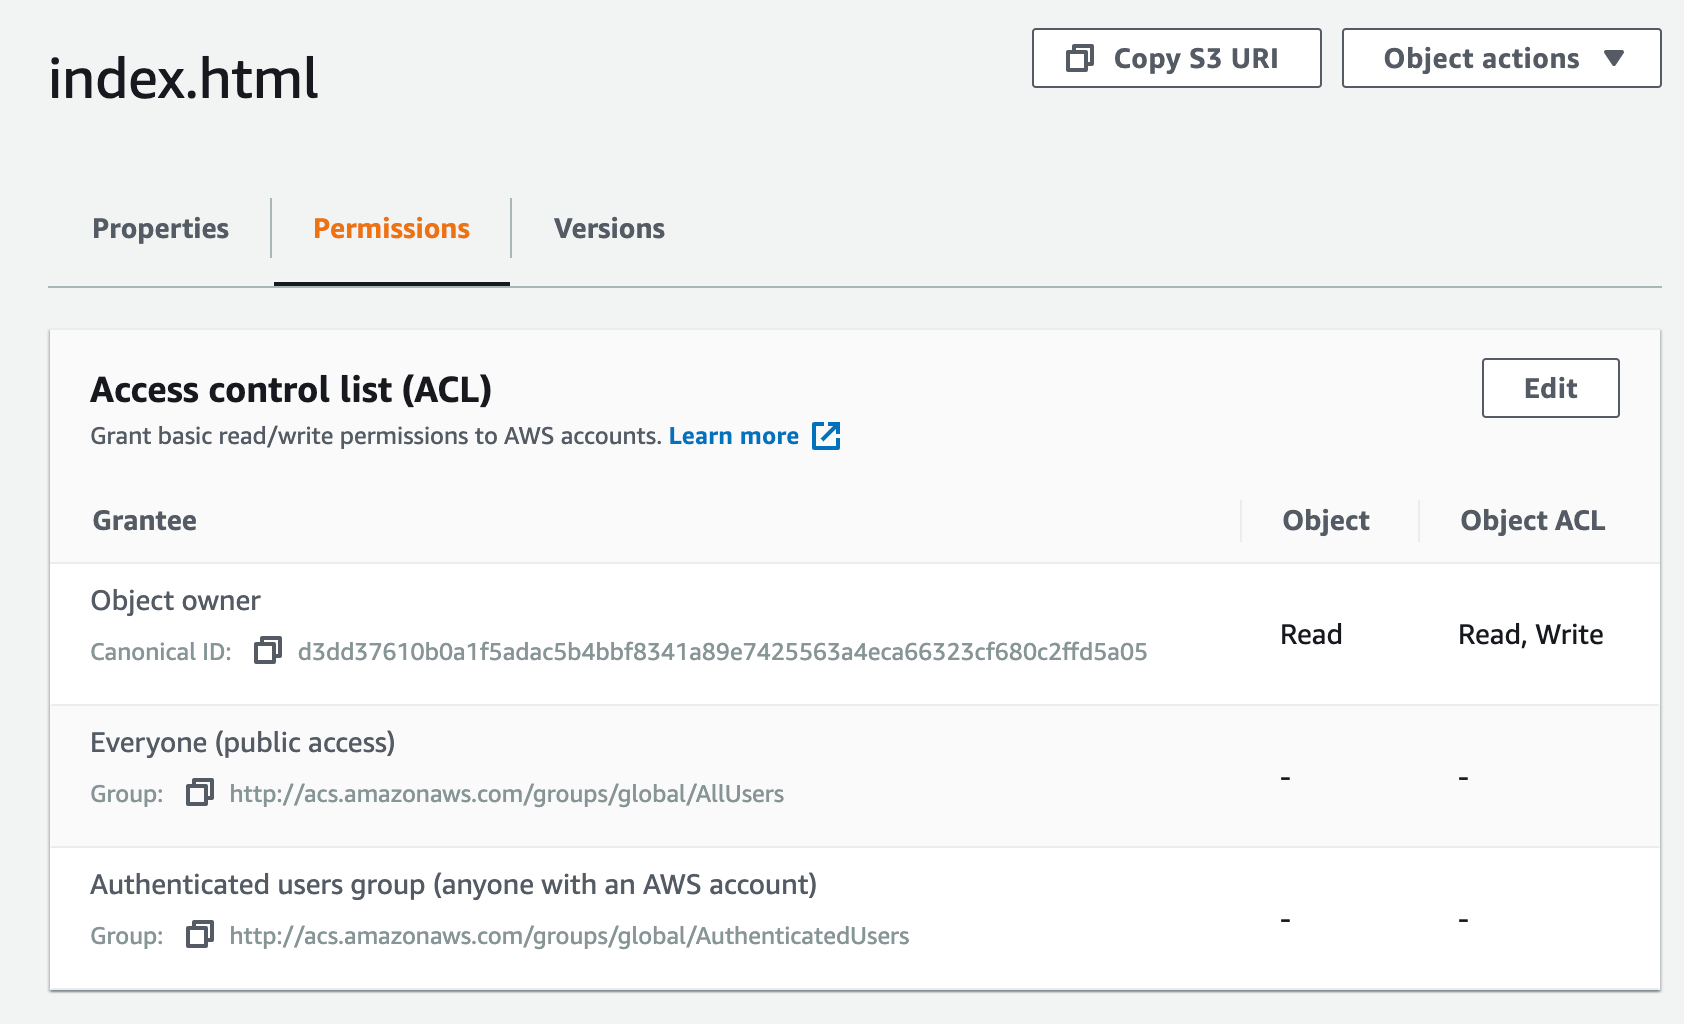Select the Permissions tab
The image size is (1684, 1024).
391,228
